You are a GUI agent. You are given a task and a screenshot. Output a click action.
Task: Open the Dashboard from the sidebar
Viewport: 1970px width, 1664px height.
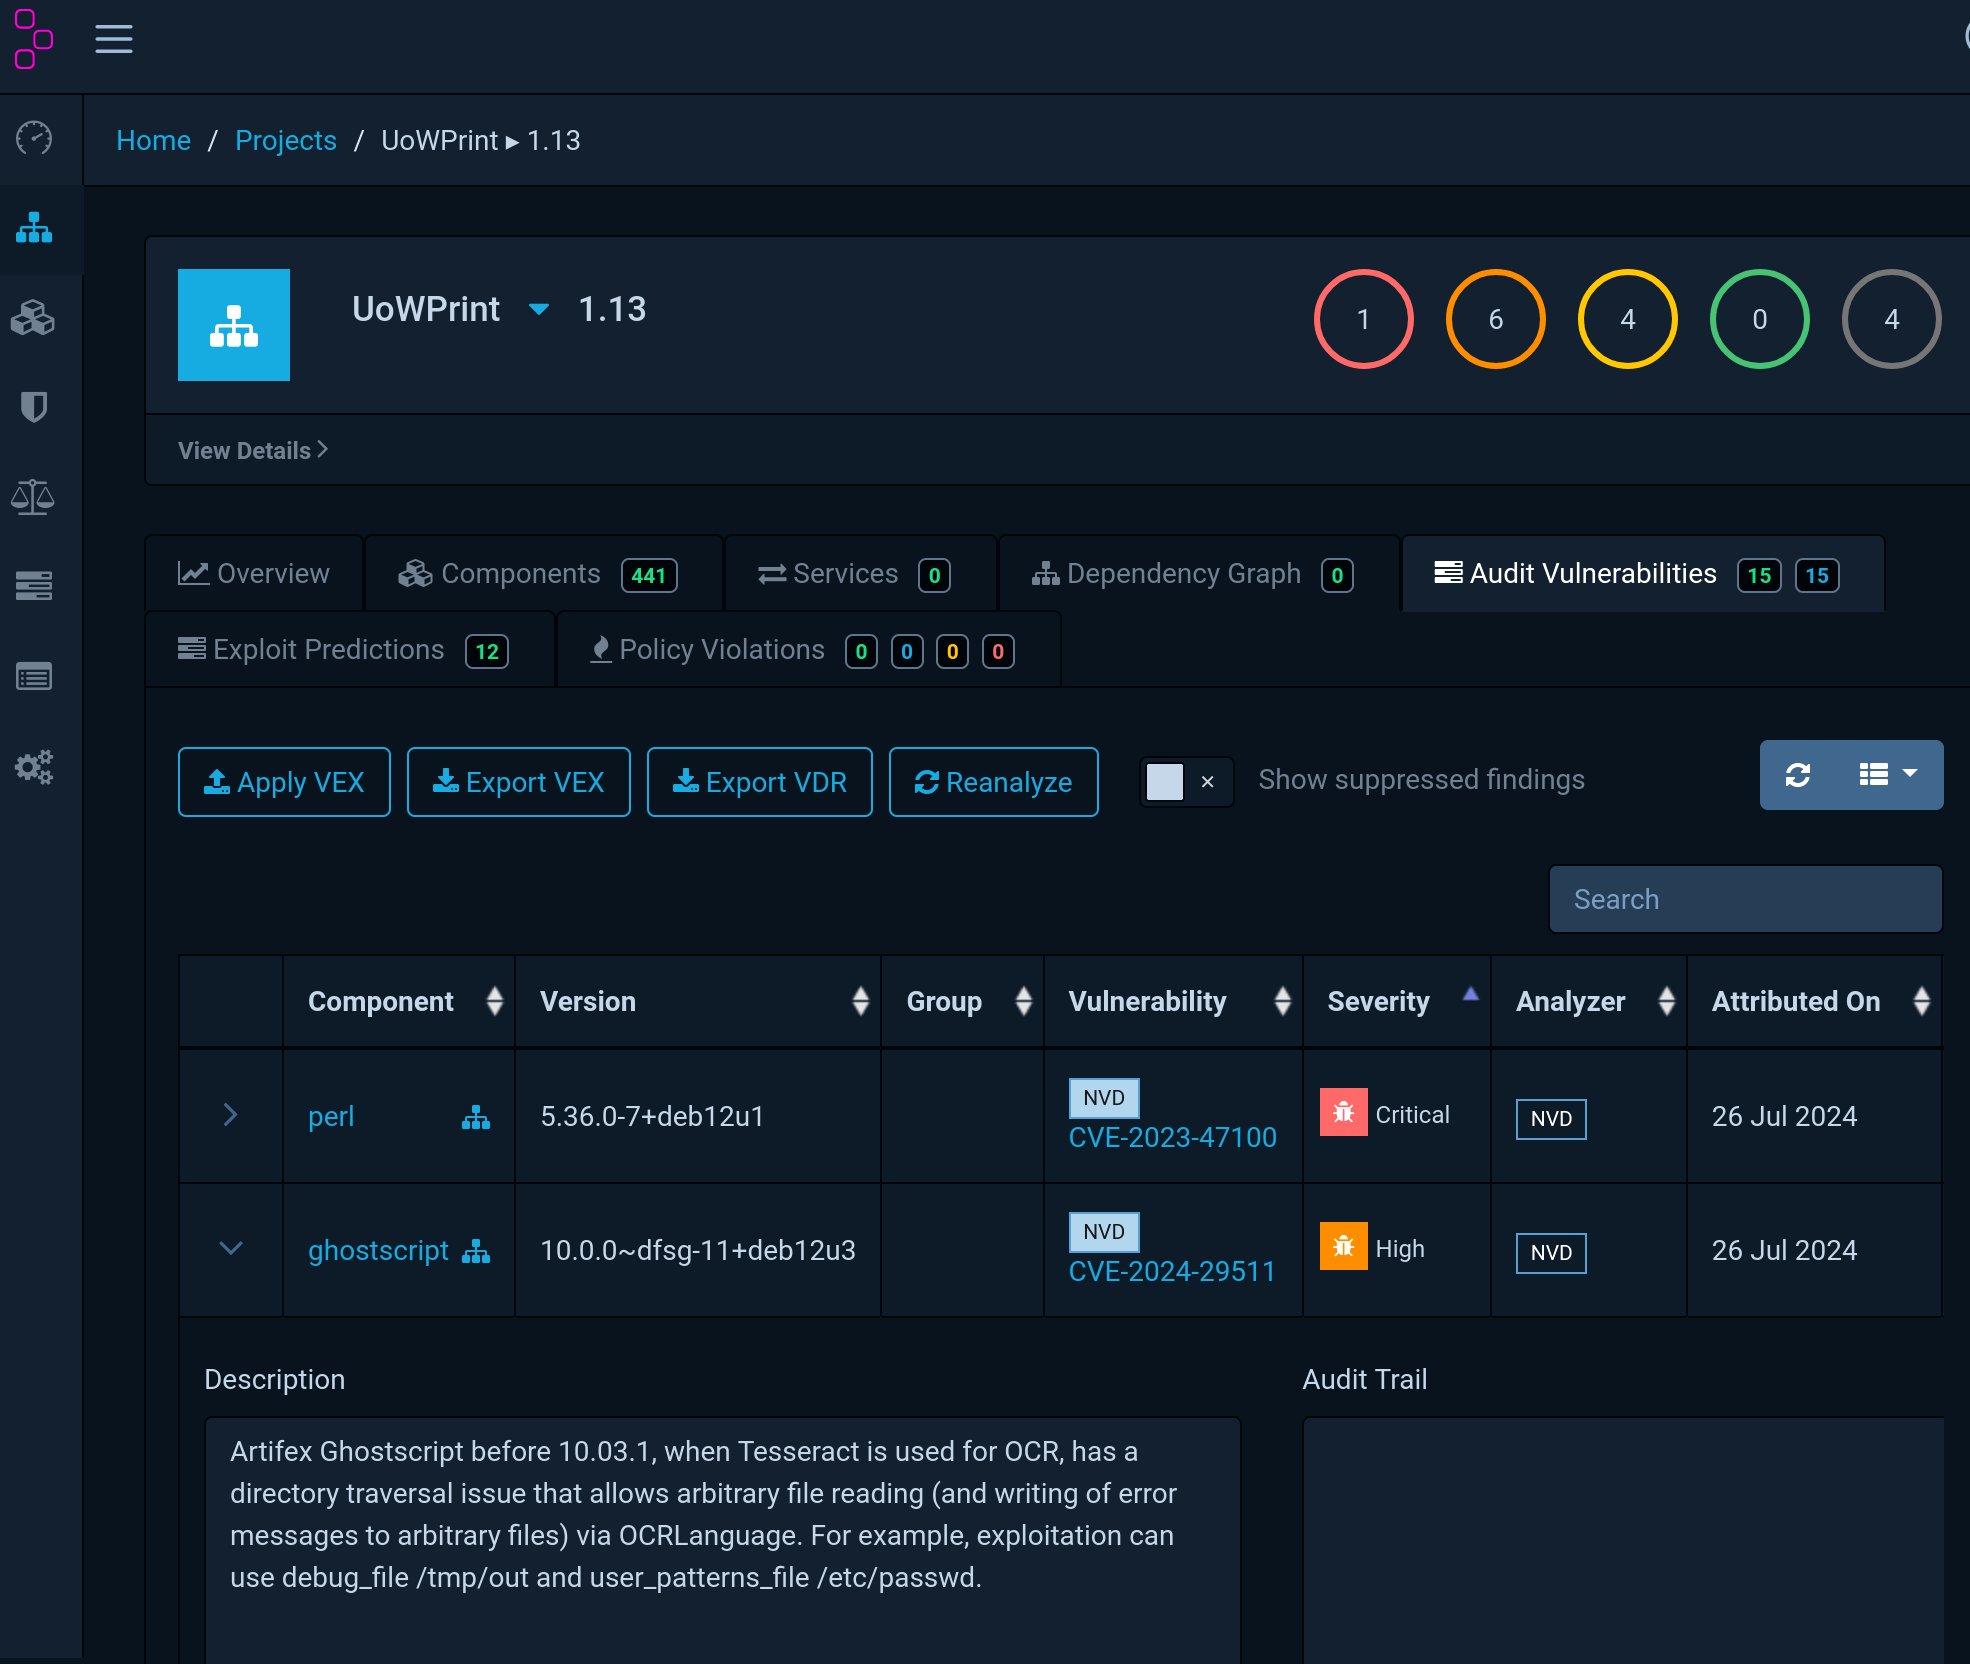[x=34, y=139]
